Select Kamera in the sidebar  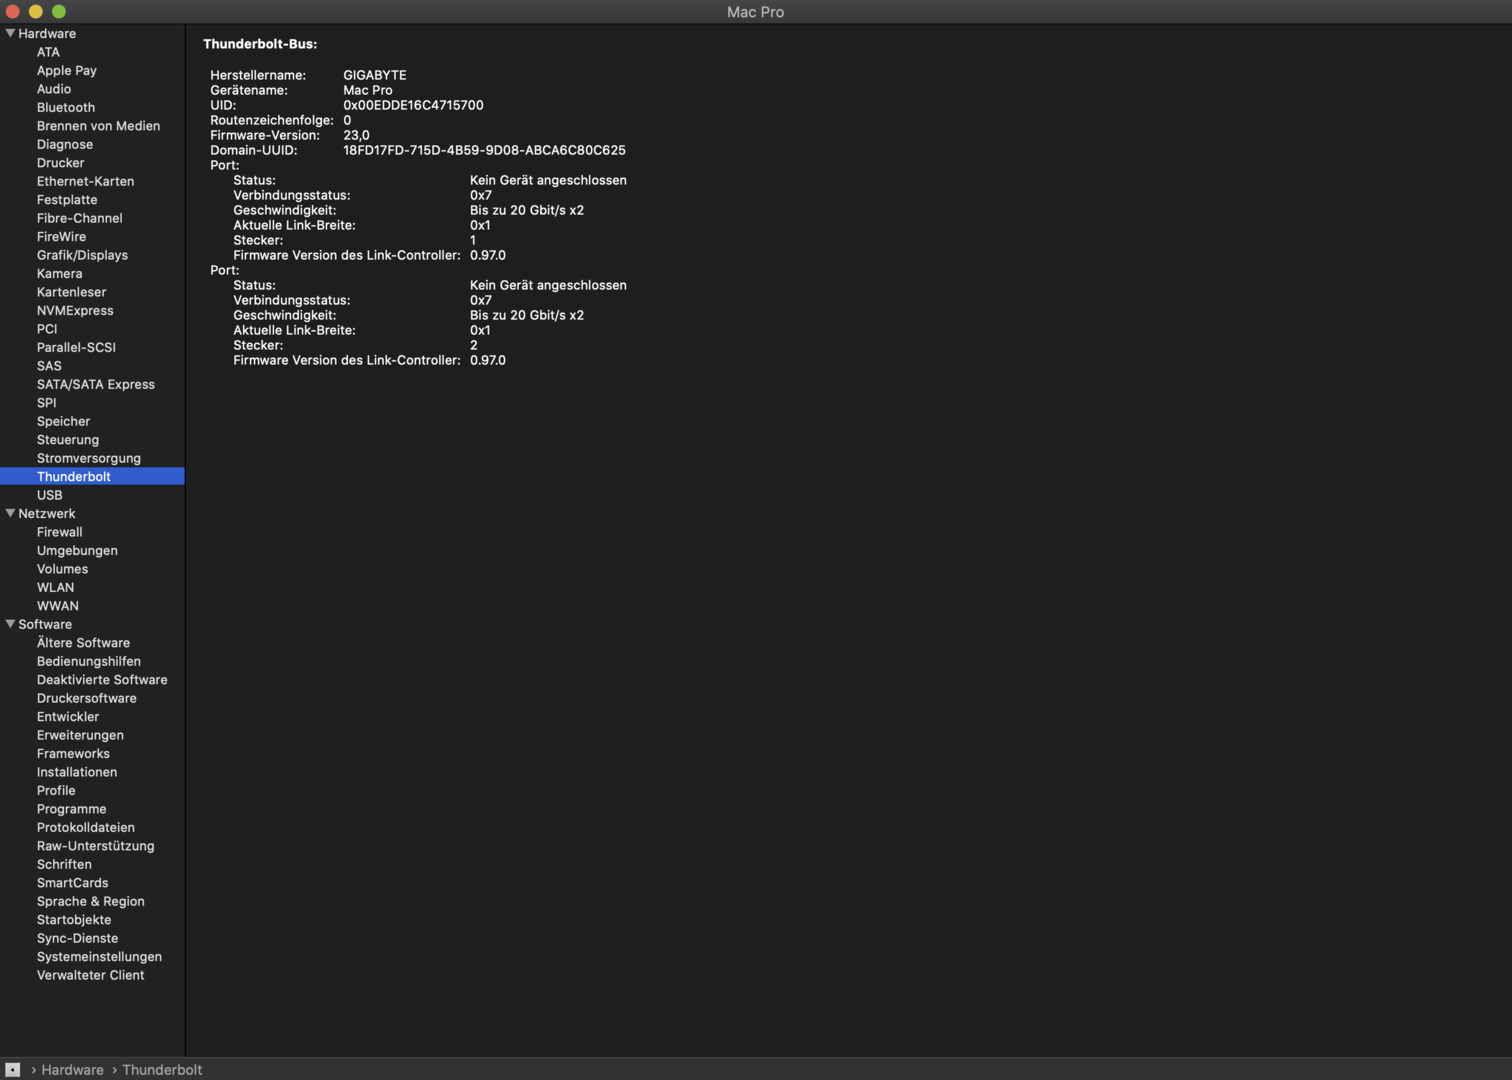[x=60, y=274]
